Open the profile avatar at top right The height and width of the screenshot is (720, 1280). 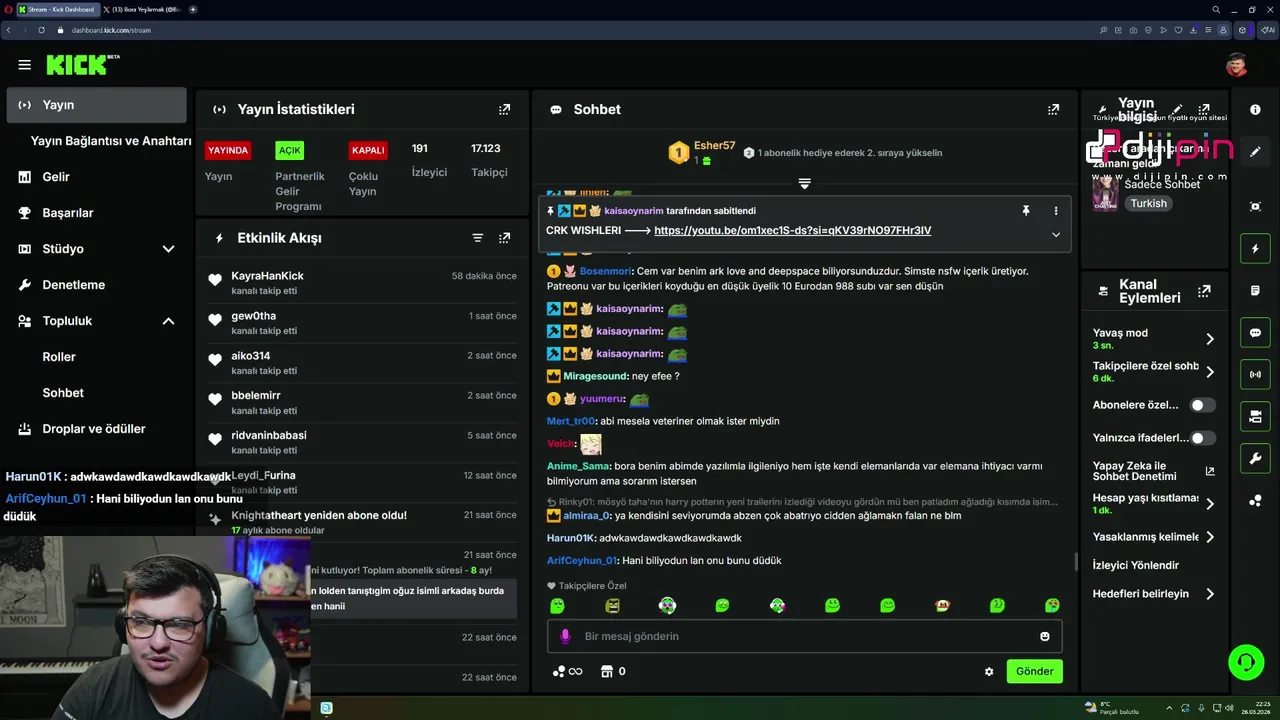click(1237, 65)
